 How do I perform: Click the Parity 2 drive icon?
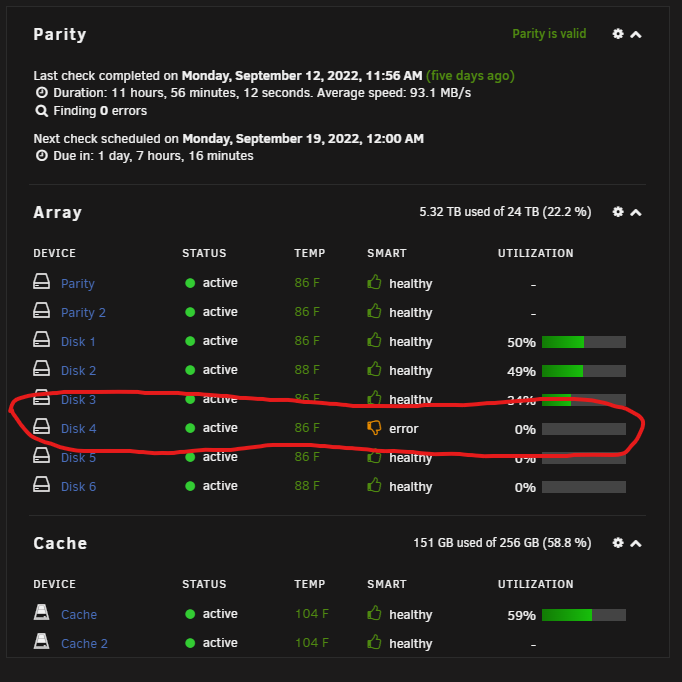point(41,311)
